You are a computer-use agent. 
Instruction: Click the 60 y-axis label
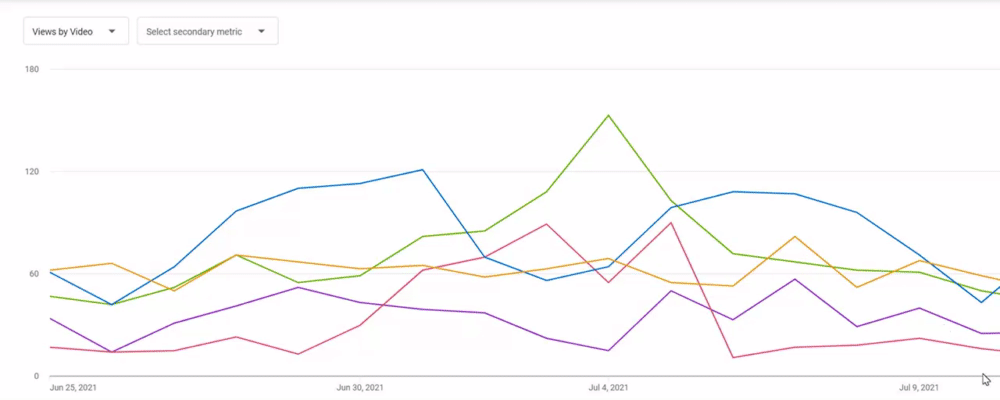(x=34, y=274)
